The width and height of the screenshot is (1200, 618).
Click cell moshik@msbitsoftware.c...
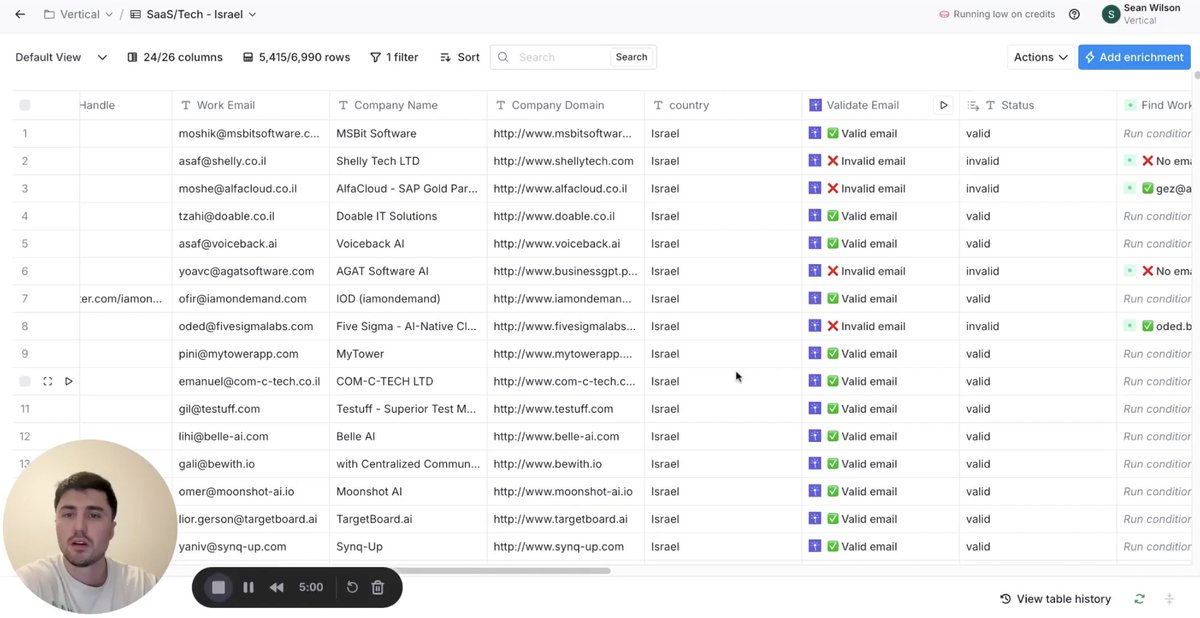[x=251, y=133]
